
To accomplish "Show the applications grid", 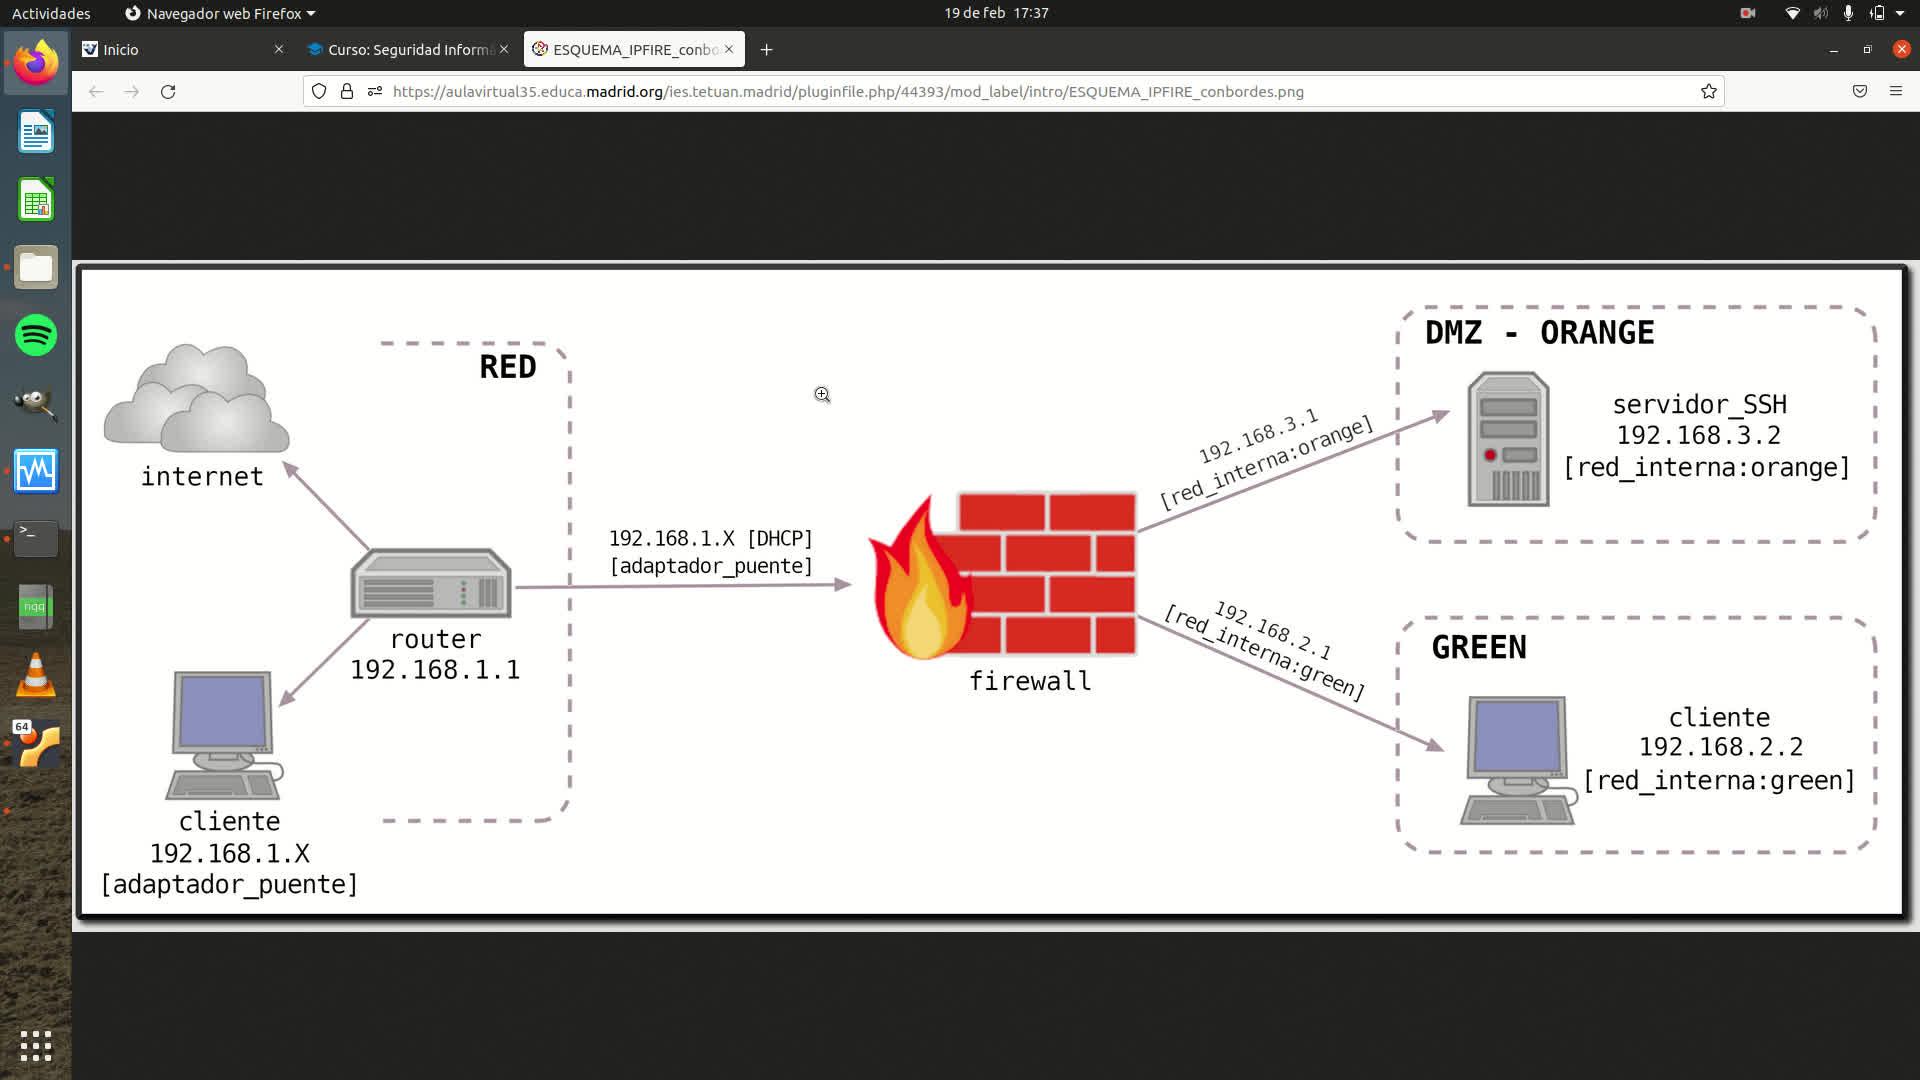I will (36, 1046).
